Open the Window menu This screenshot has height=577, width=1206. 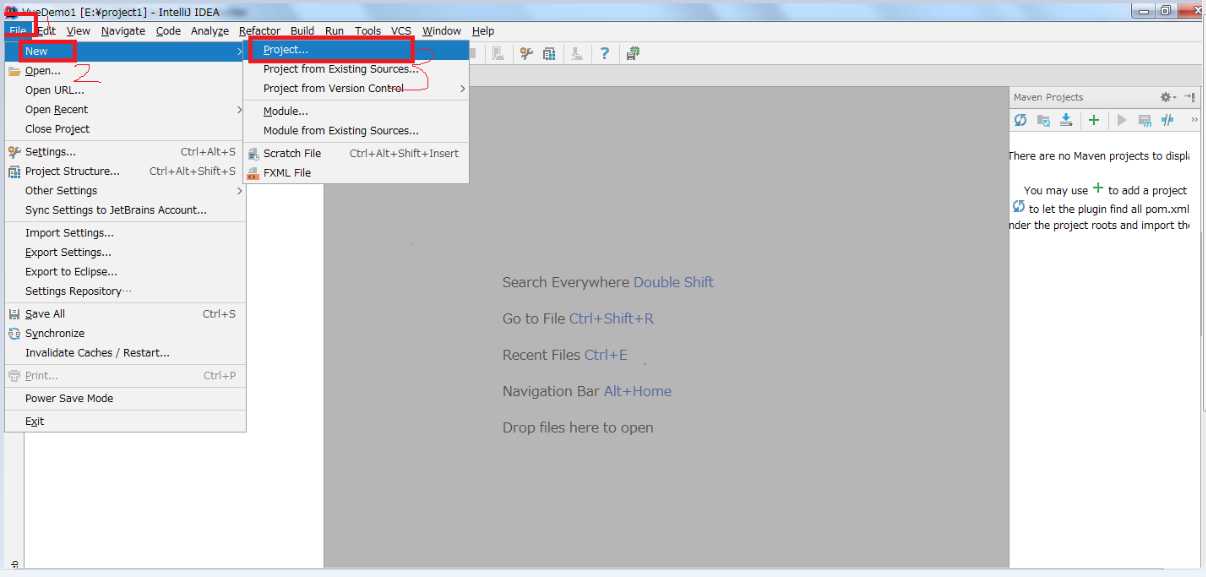441,31
